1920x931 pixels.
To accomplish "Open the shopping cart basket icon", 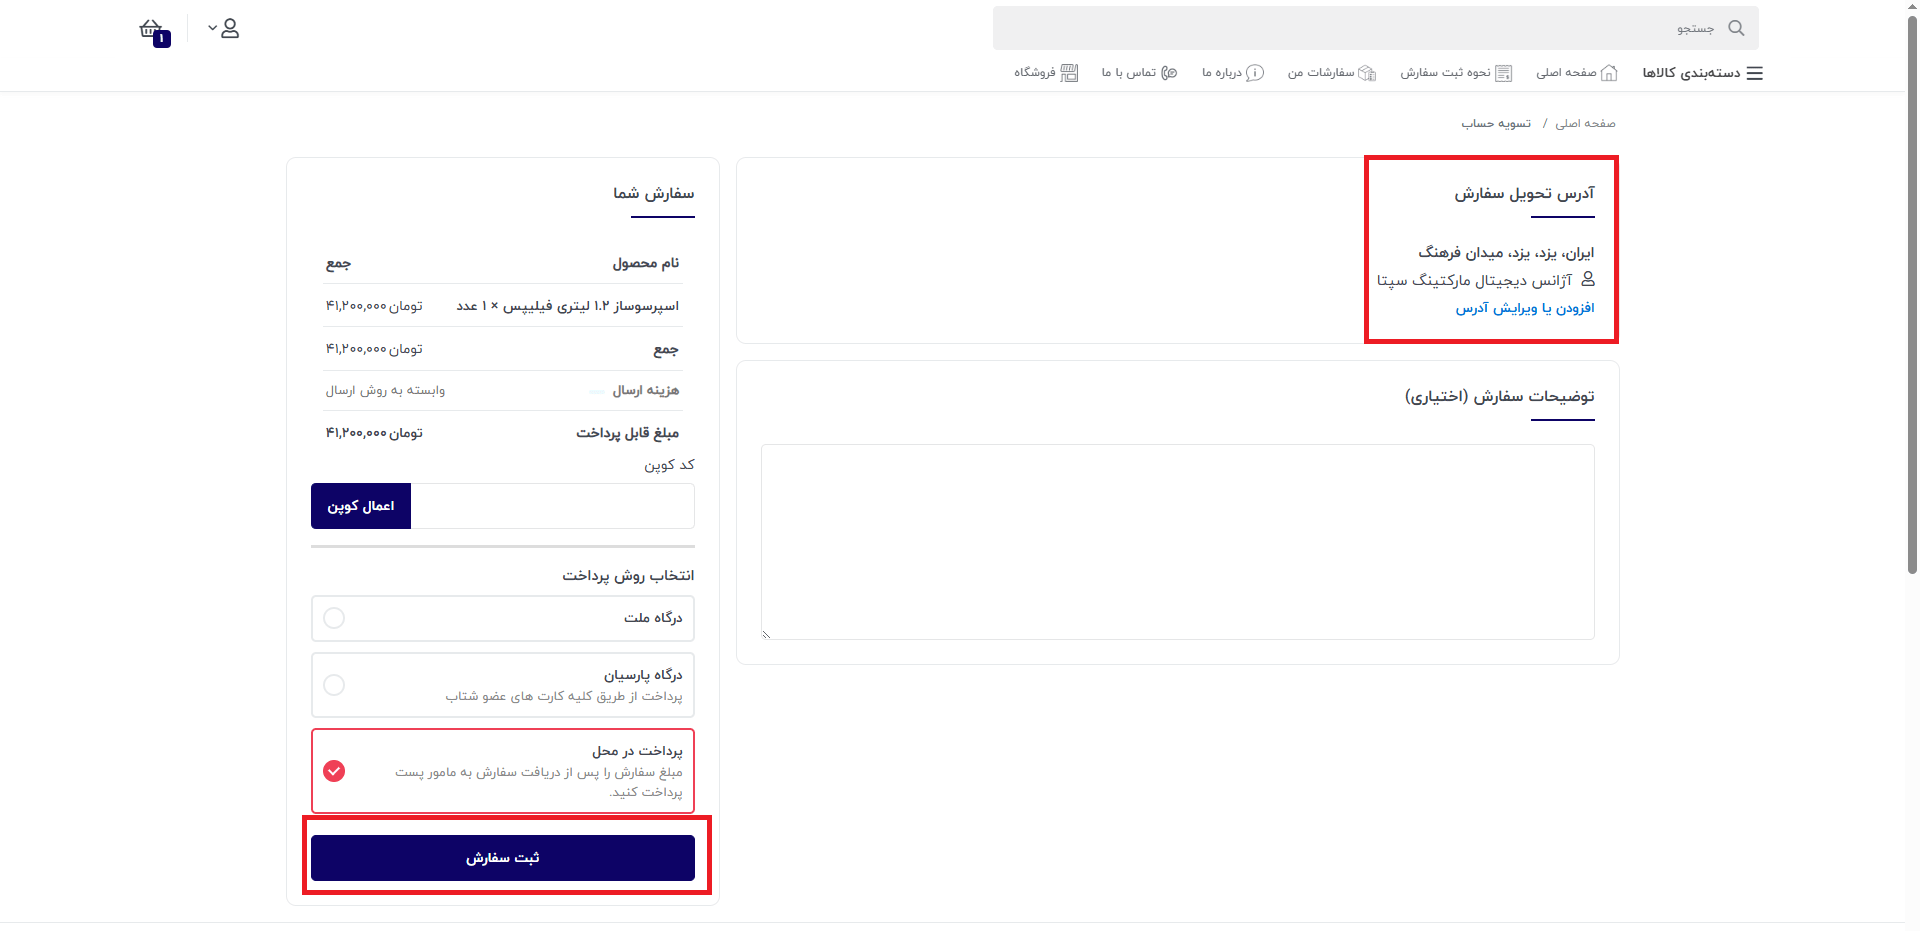I will click(x=152, y=30).
